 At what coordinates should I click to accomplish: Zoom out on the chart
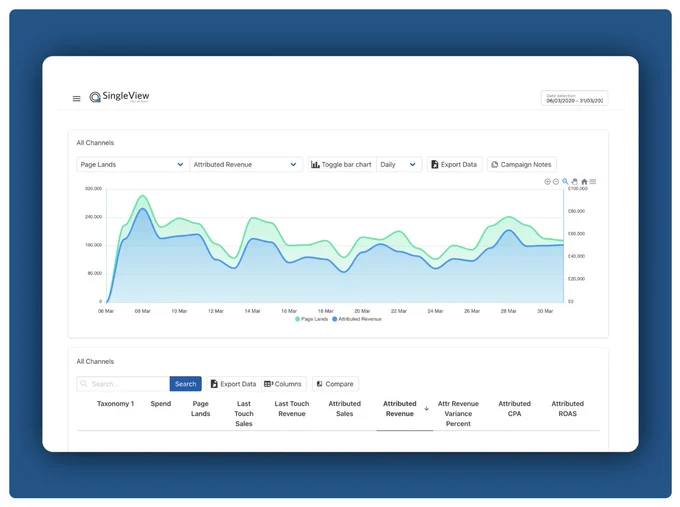coord(556,182)
